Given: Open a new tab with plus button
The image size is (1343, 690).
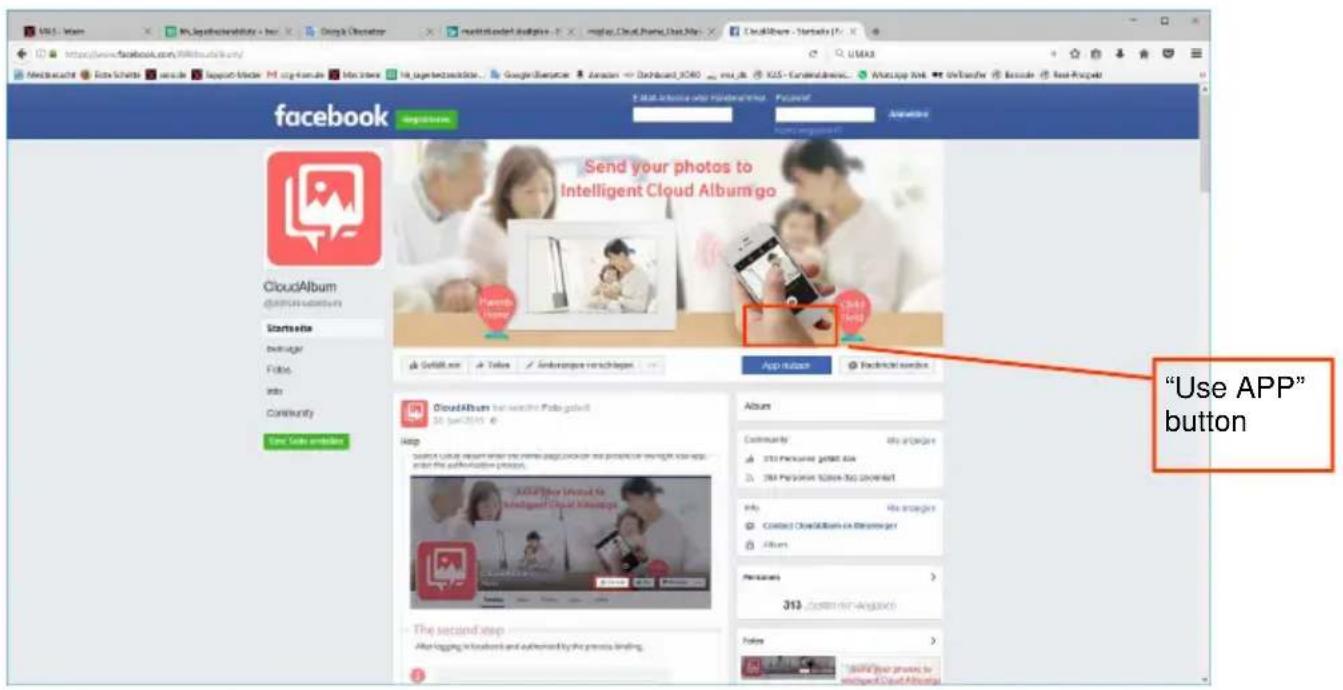Looking at the screenshot, I should pyautogui.click(x=876, y=31).
